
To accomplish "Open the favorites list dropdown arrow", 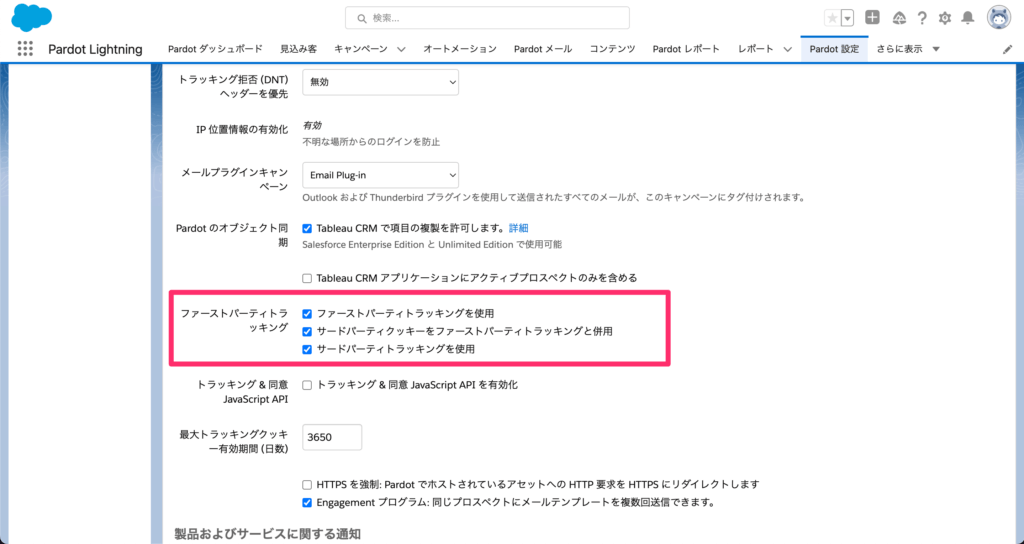I will (847, 18).
